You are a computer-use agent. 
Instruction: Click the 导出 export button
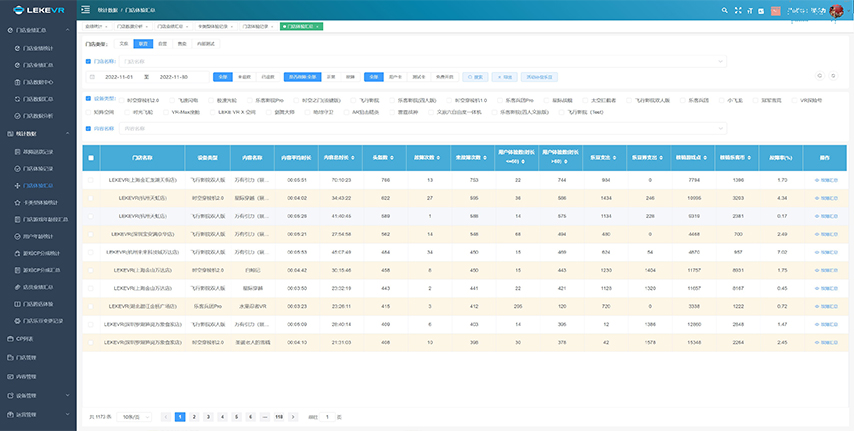[x=504, y=77]
